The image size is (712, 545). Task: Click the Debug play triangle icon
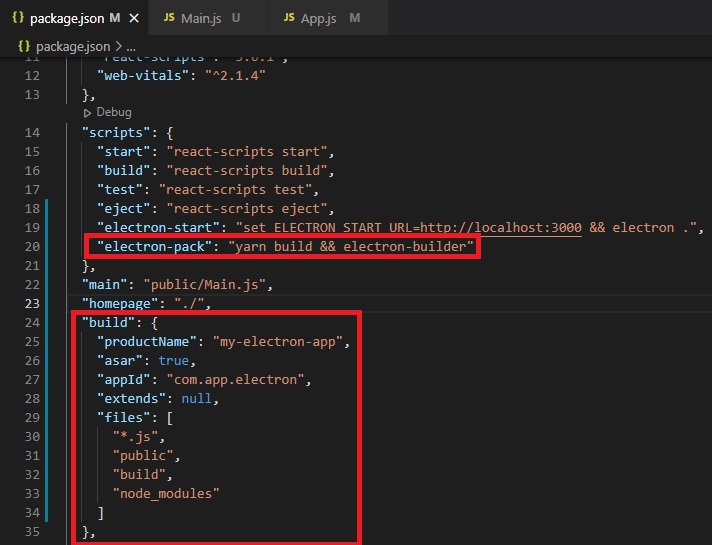(x=87, y=113)
